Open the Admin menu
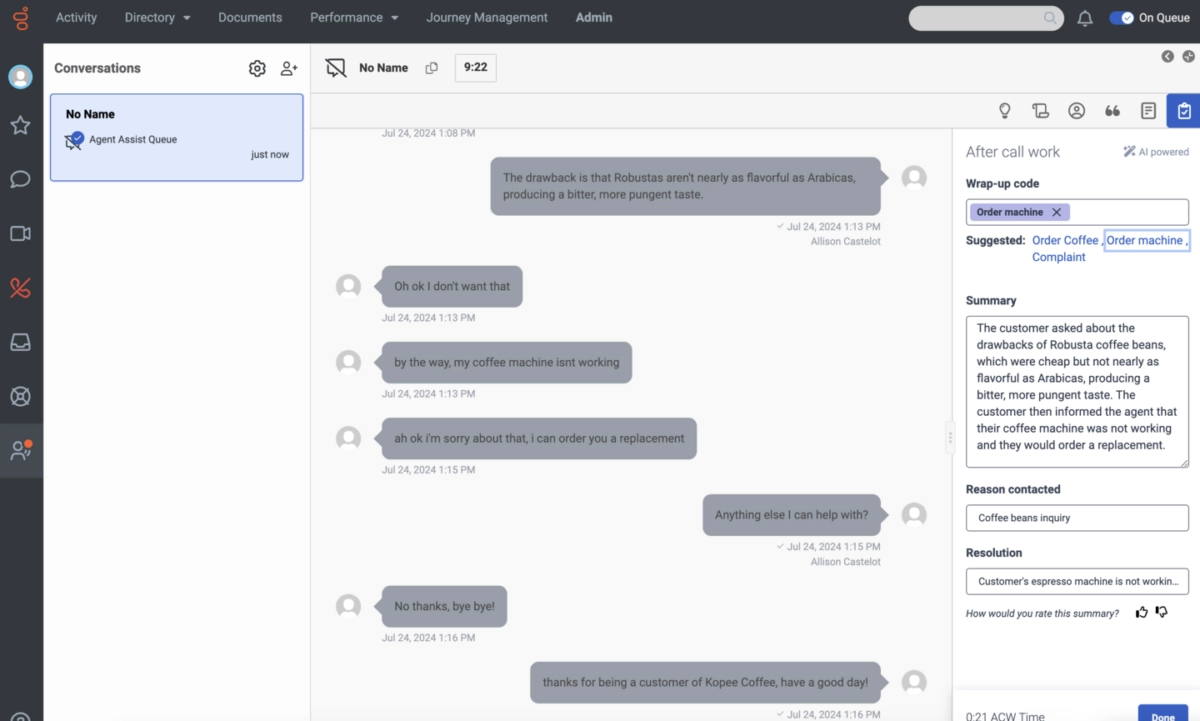Image resolution: width=1200 pixels, height=721 pixels. (594, 18)
